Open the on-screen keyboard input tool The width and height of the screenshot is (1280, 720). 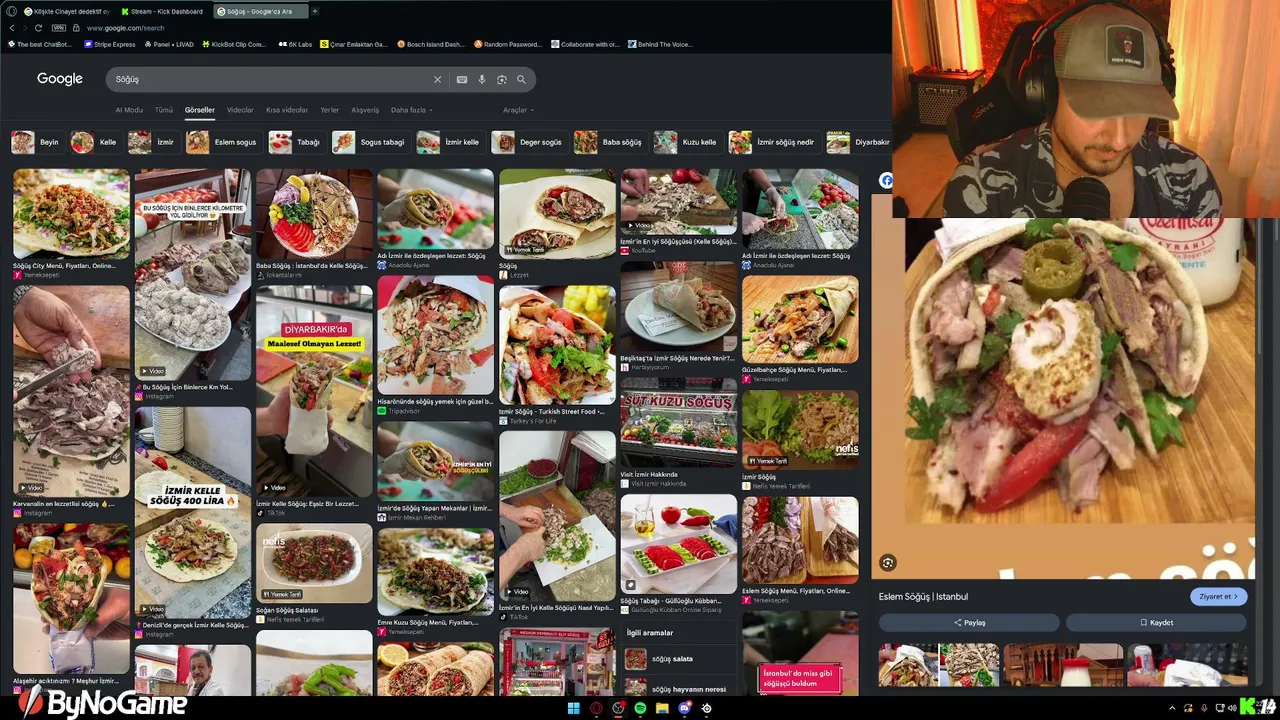coord(462,79)
